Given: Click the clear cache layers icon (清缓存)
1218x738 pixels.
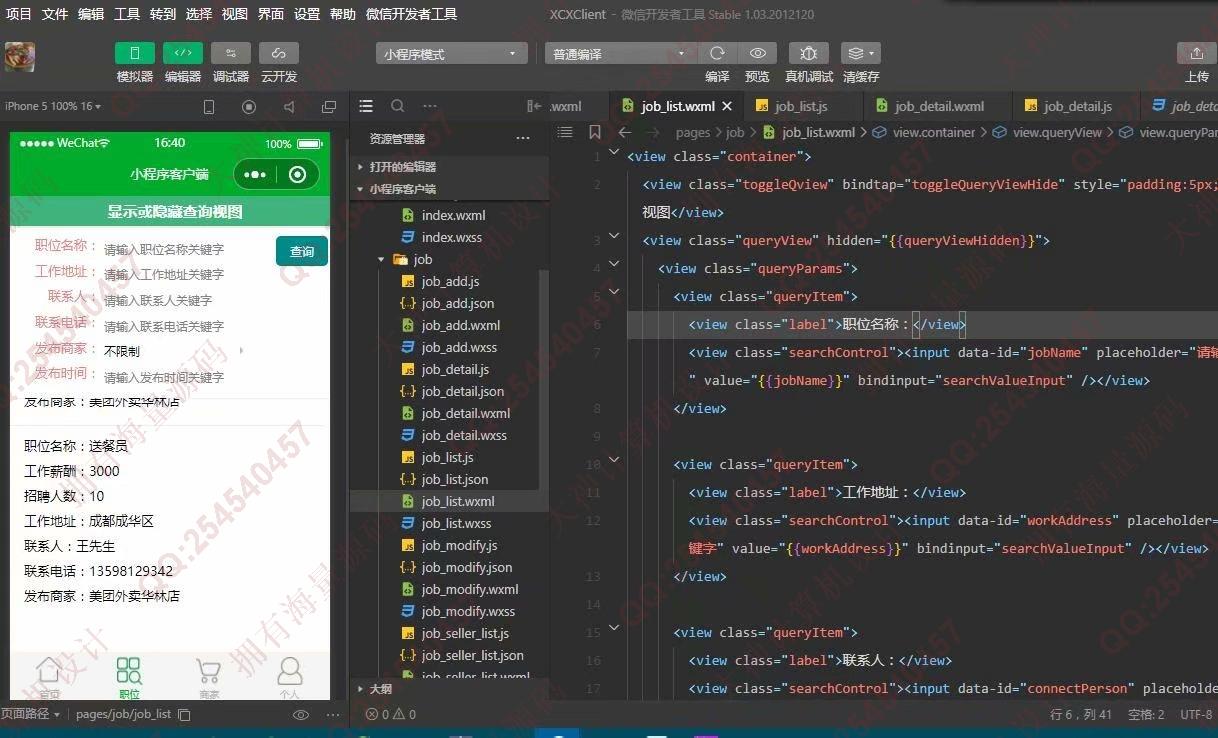Looking at the screenshot, I should point(860,53).
